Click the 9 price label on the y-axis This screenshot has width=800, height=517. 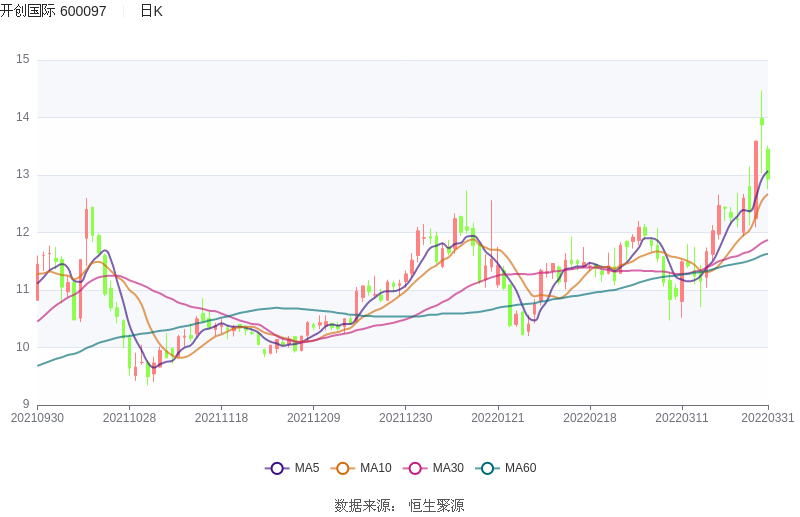point(26,405)
